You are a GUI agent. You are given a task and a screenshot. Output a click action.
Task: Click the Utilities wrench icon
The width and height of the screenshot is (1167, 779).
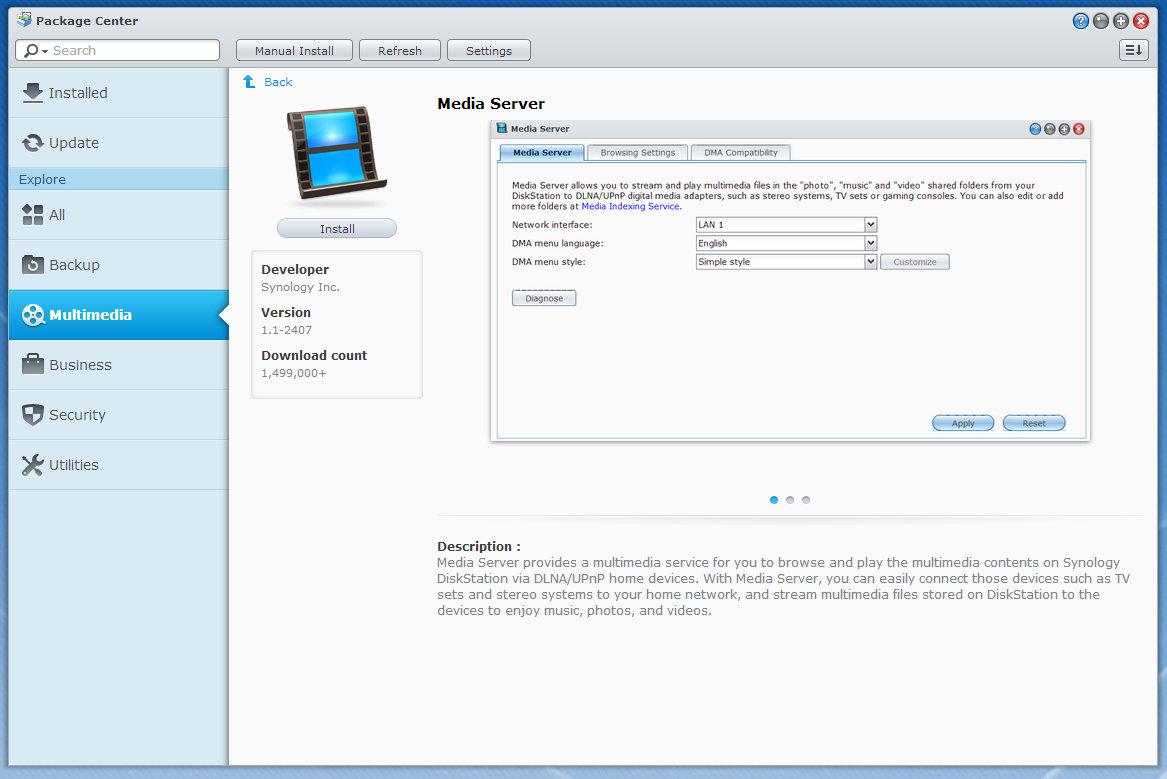coord(33,465)
